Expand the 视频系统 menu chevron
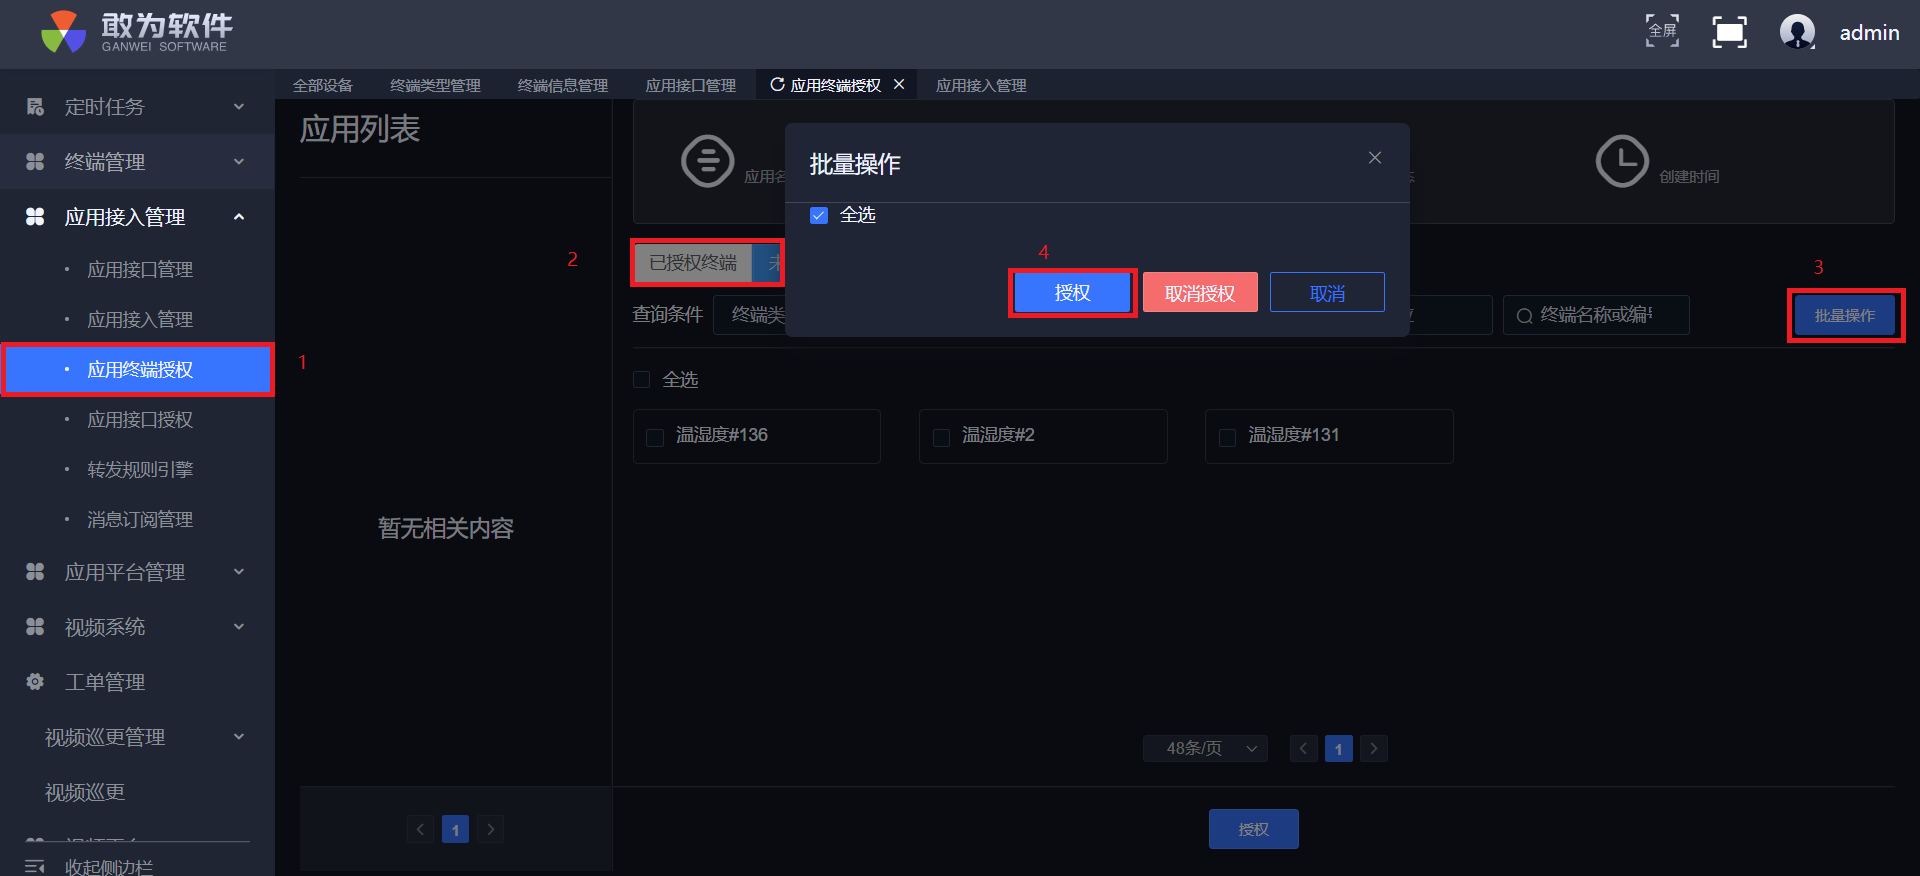 tap(239, 627)
